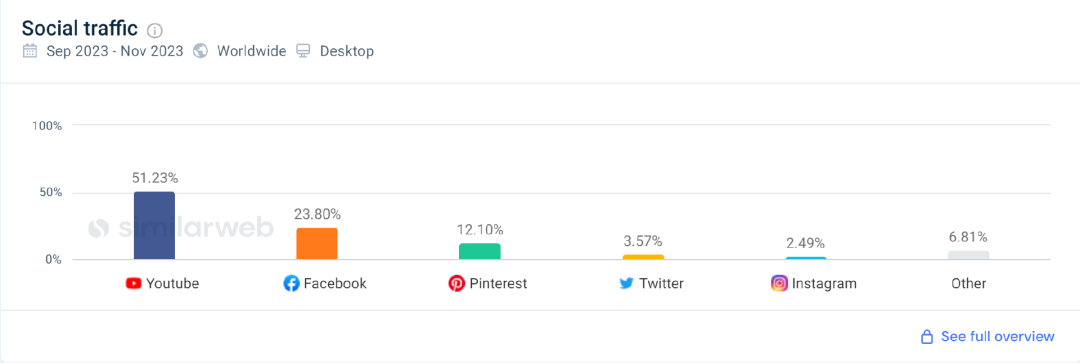This screenshot has height=363, width=1080.
Task: Click the calendar icon before date range
Action: [30, 51]
